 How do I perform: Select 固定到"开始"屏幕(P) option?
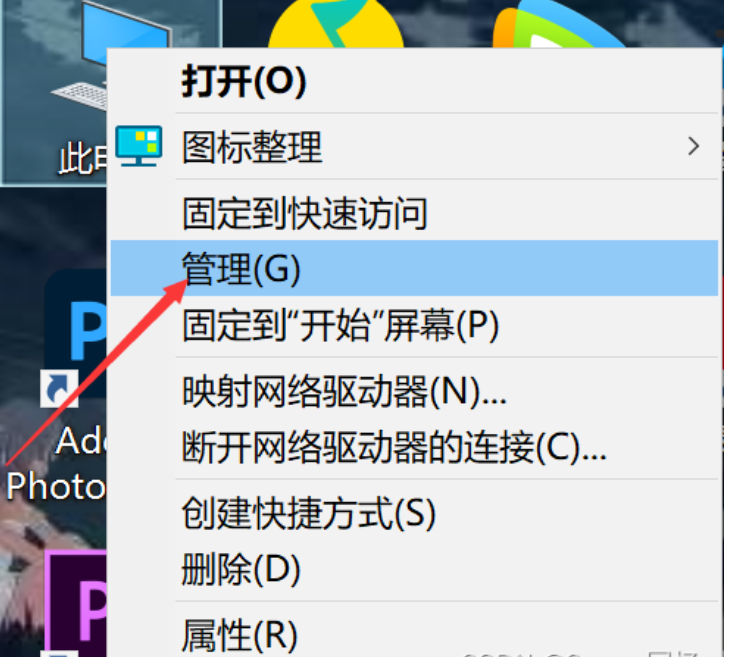pyautogui.click(x=414, y=325)
